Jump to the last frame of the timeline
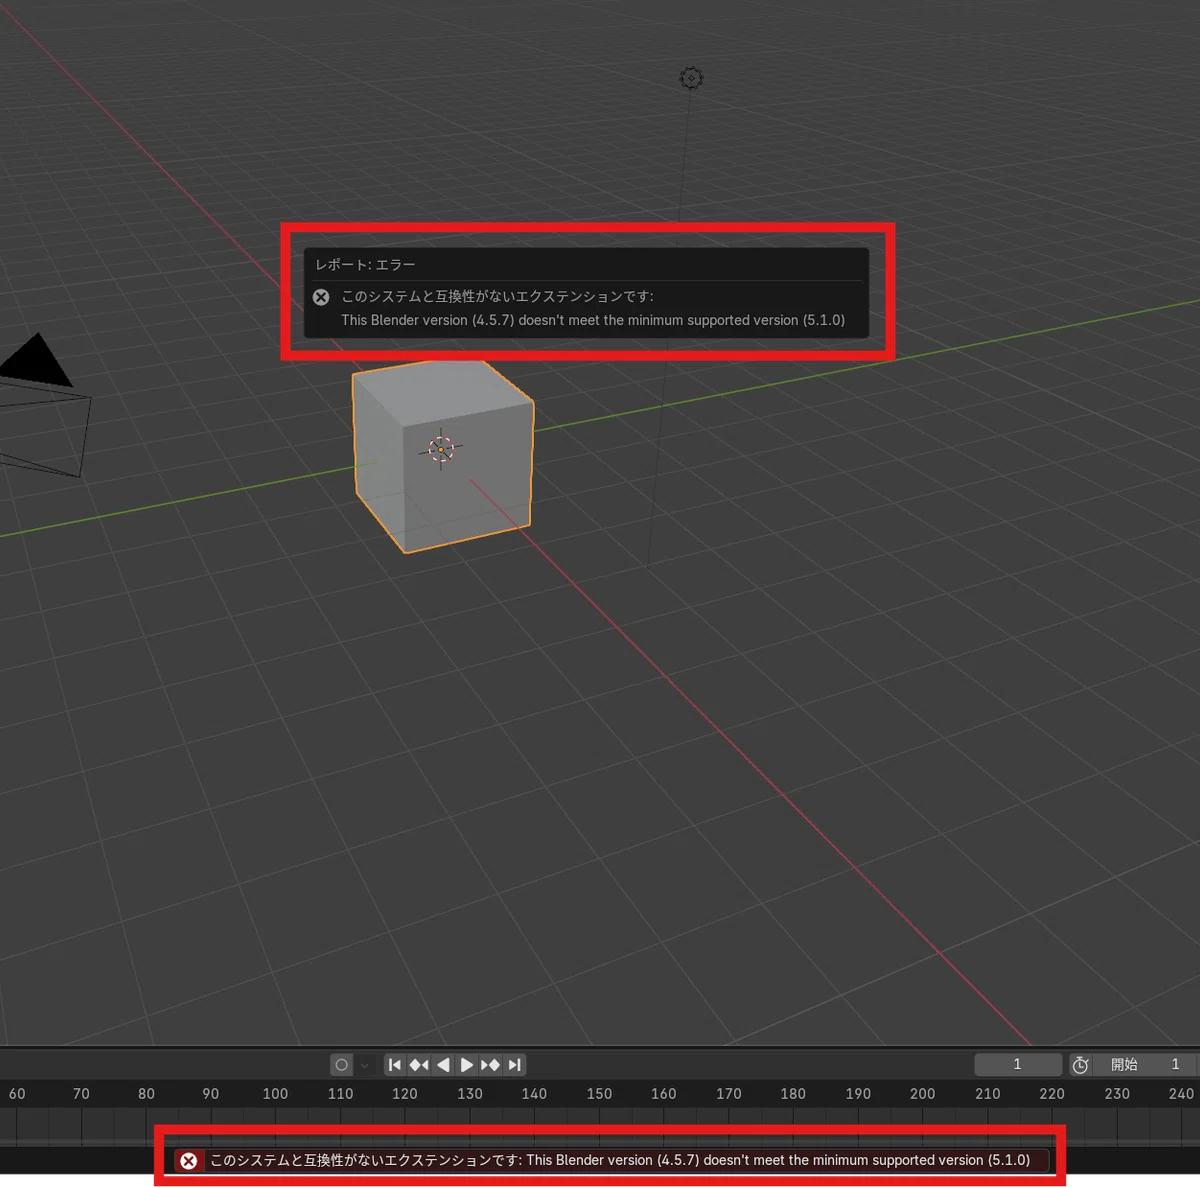Viewport: 1200px width, 1187px height. click(514, 1065)
